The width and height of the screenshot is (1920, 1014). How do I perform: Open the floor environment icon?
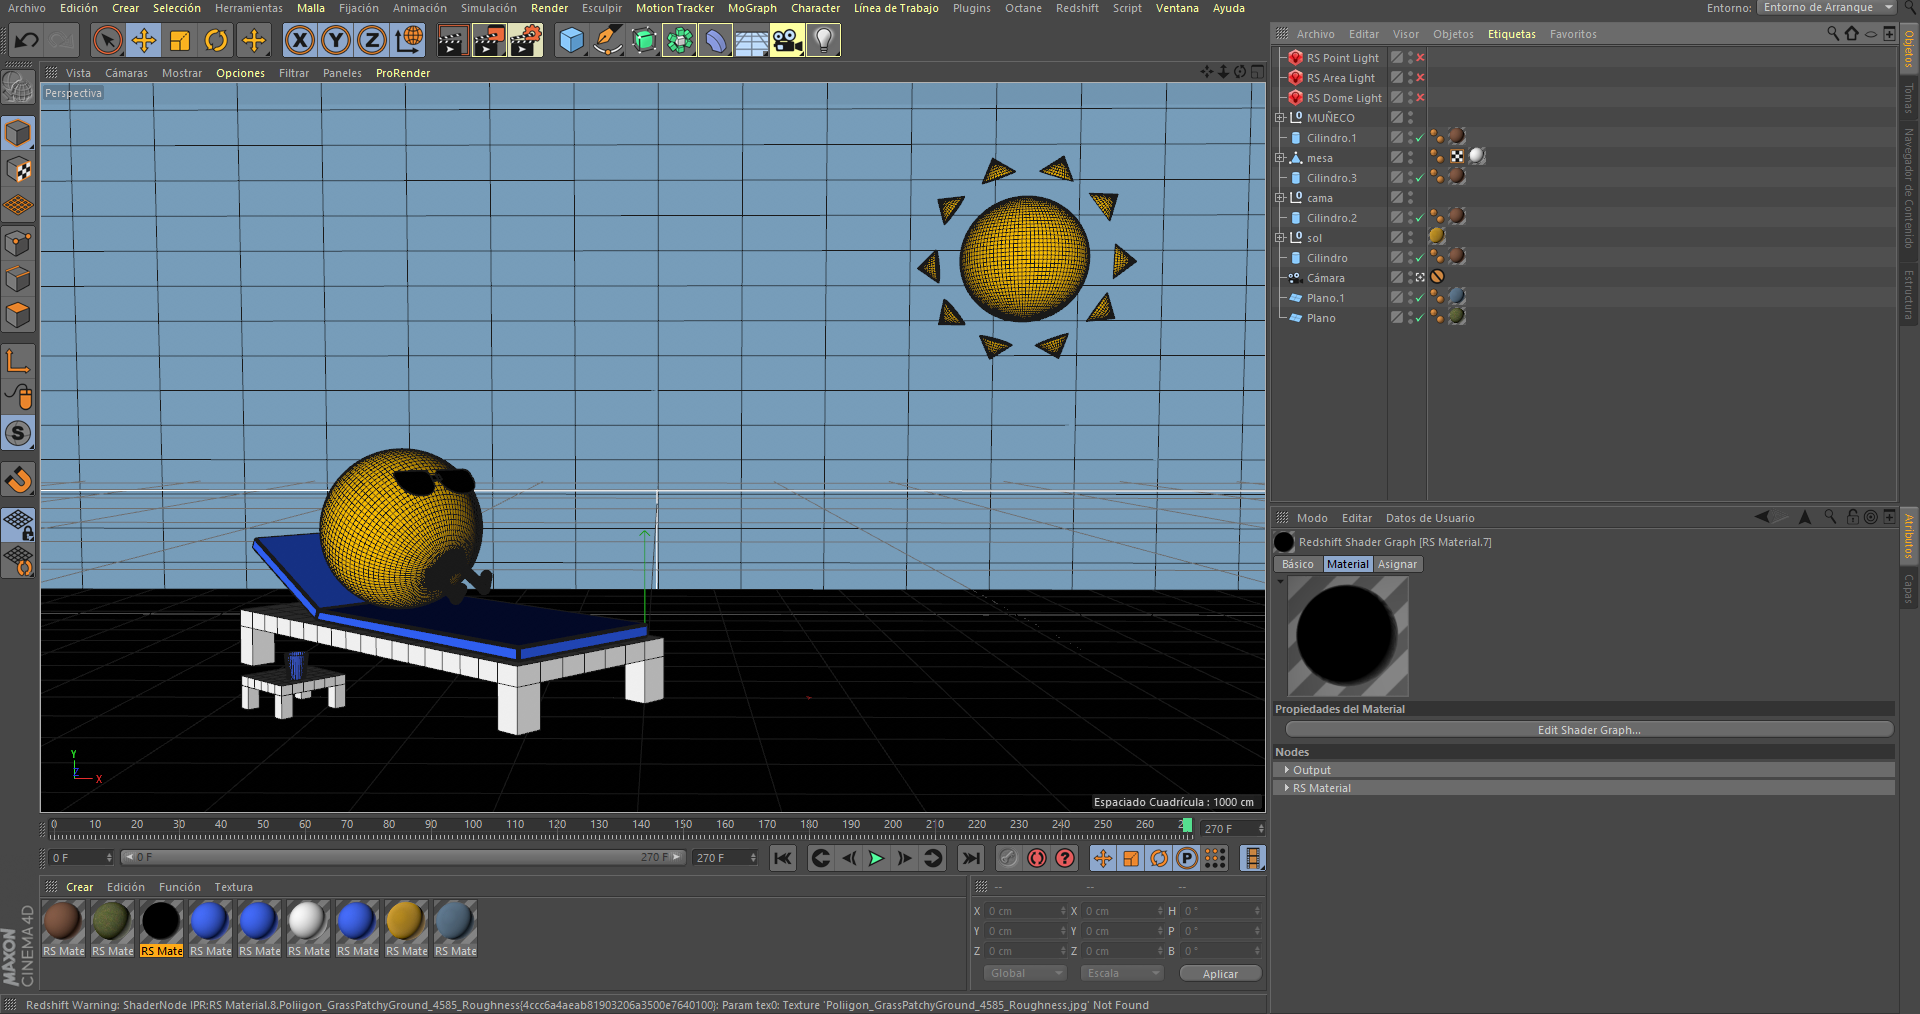pos(751,41)
